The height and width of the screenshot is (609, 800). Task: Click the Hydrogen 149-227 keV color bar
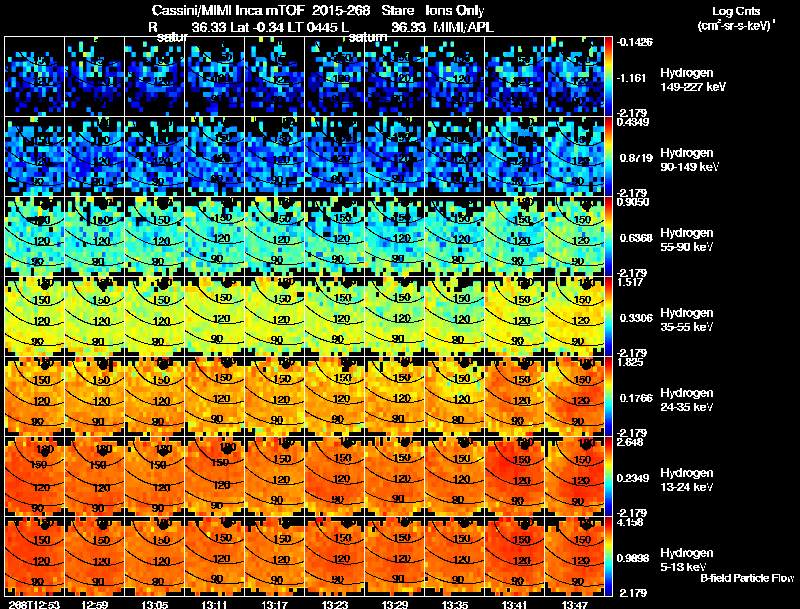click(x=608, y=77)
